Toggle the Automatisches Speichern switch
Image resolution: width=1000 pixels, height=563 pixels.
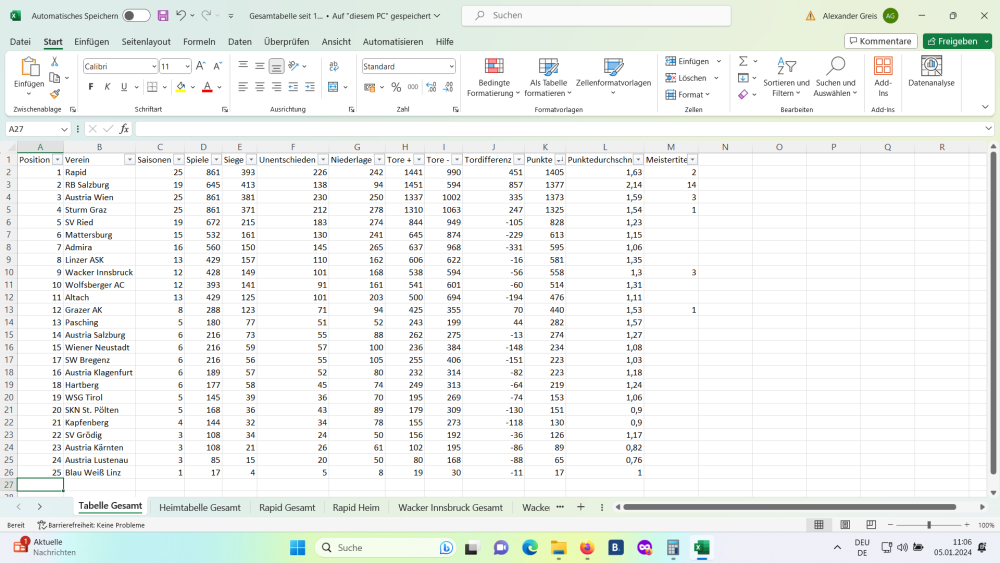(x=136, y=16)
